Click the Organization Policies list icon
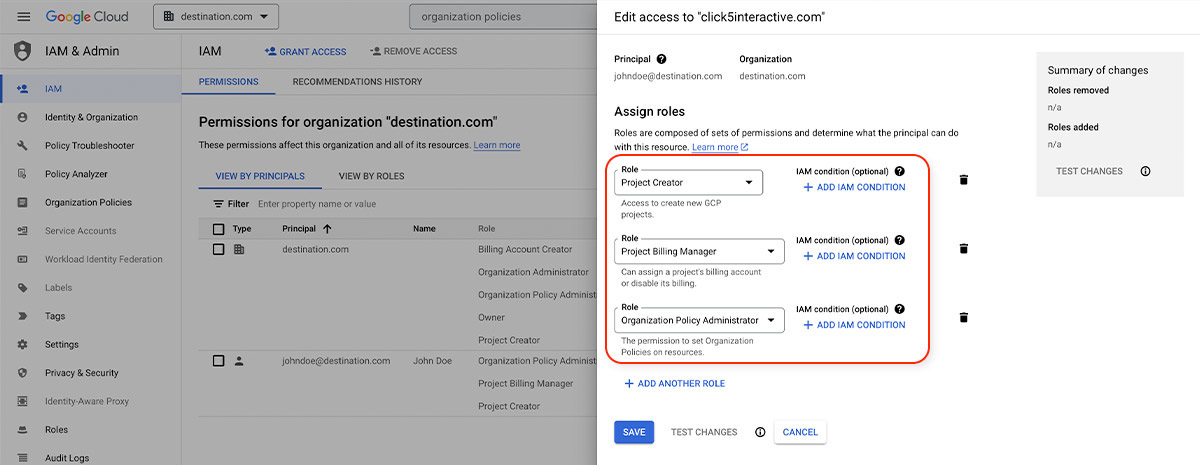 [23, 202]
